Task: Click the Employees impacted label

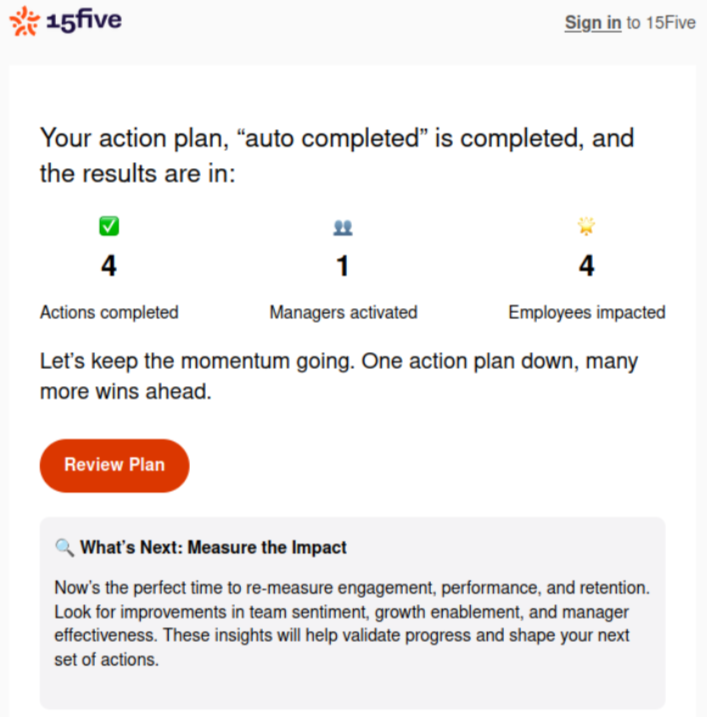Action: 587,312
